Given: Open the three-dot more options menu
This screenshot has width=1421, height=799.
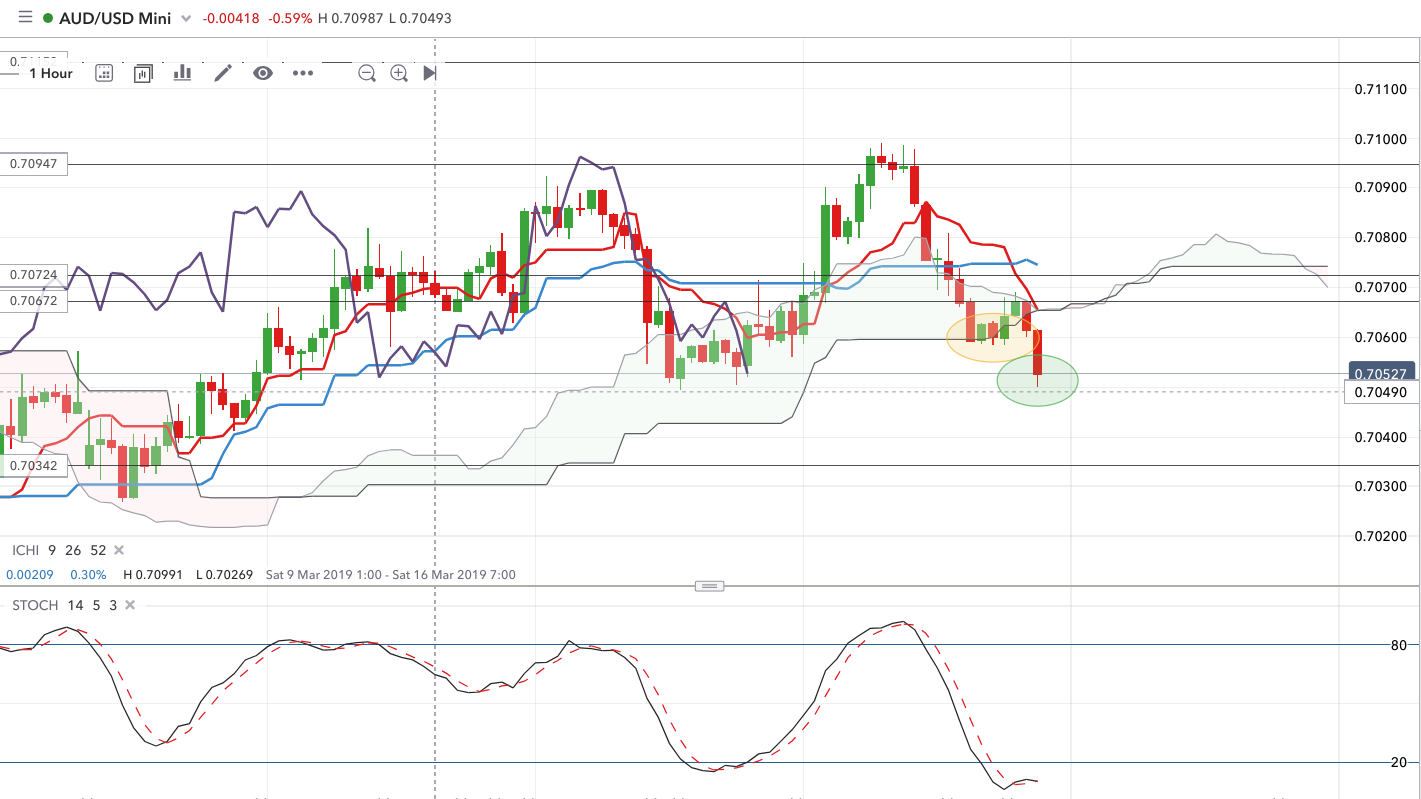Looking at the screenshot, I should (302, 73).
